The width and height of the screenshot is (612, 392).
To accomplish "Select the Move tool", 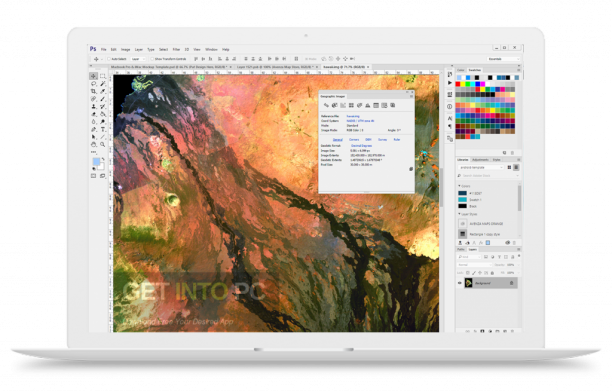I will (x=93, y=76).
